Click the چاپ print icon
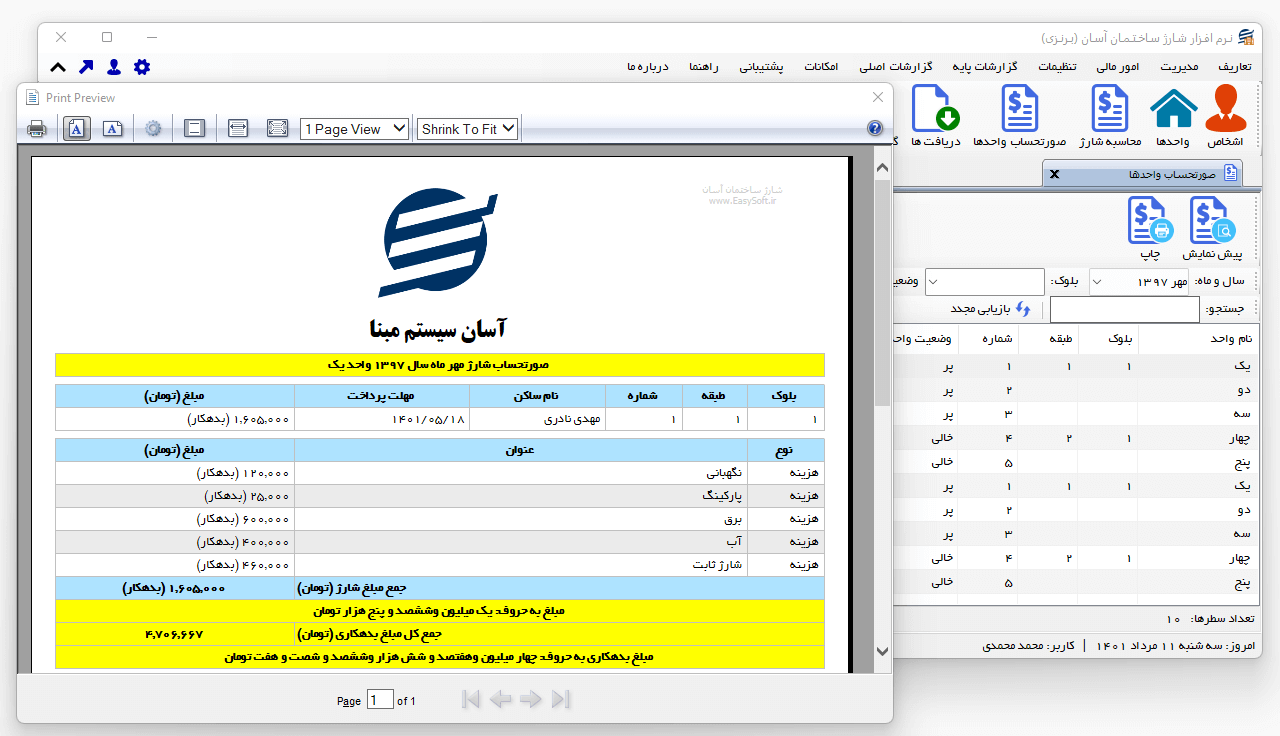1280x736 pixels. [1151, 228]
